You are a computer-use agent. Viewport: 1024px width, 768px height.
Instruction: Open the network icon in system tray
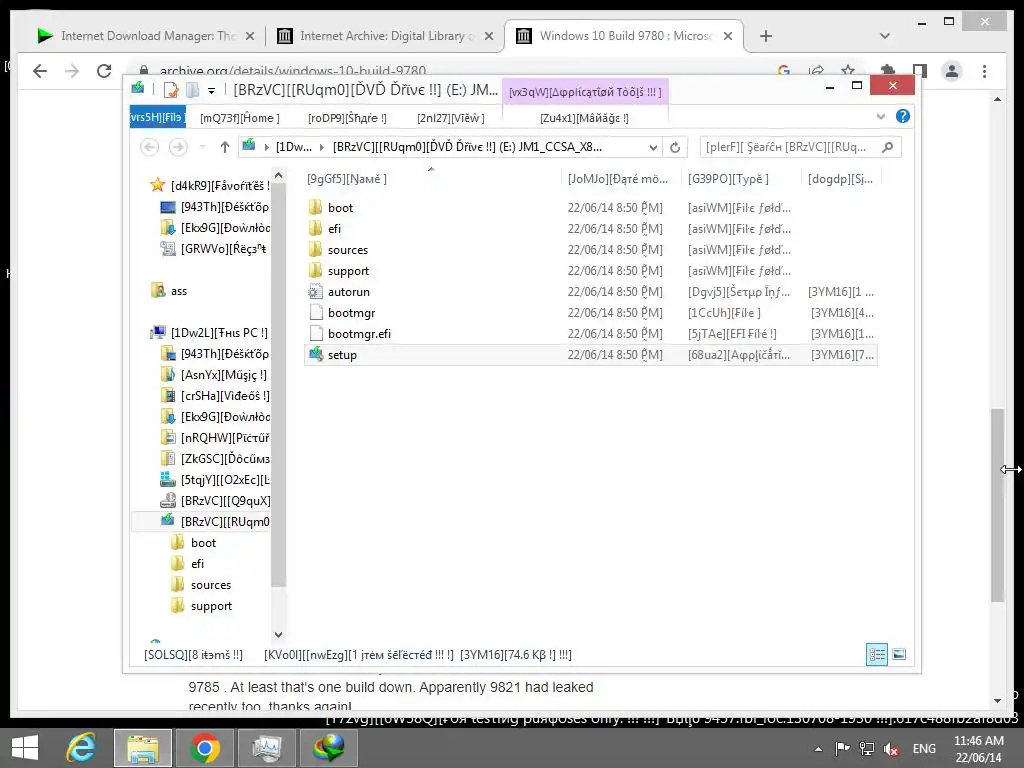(867, 749)
